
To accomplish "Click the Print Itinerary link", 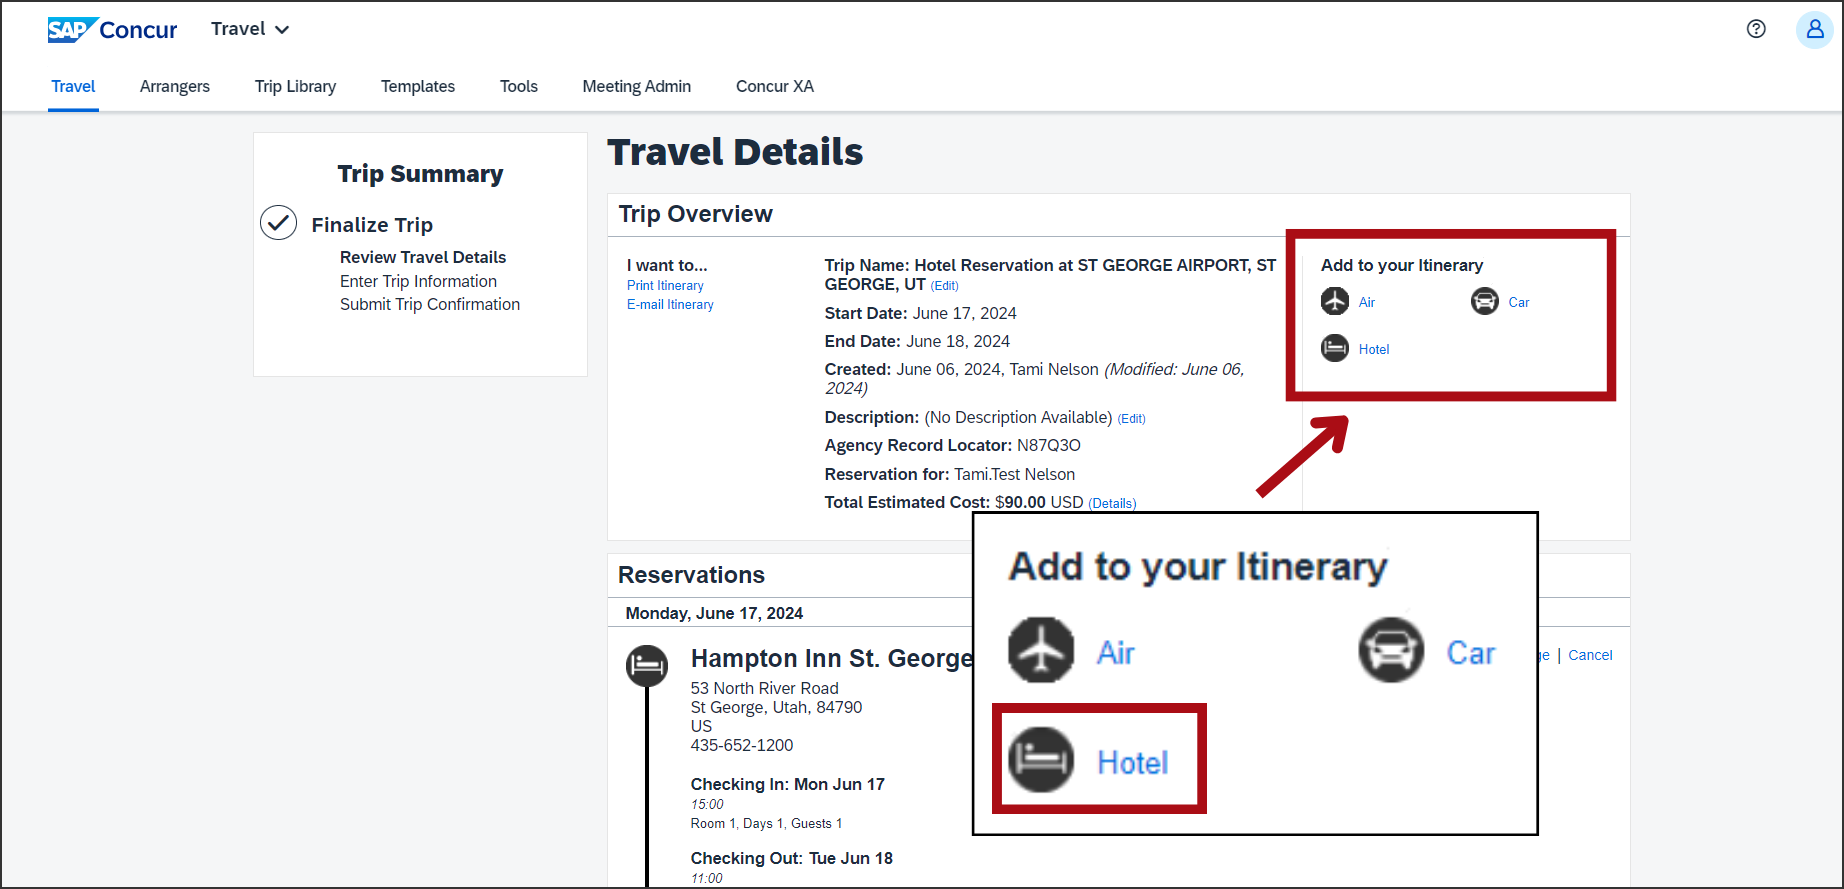I will pos(665,286).
